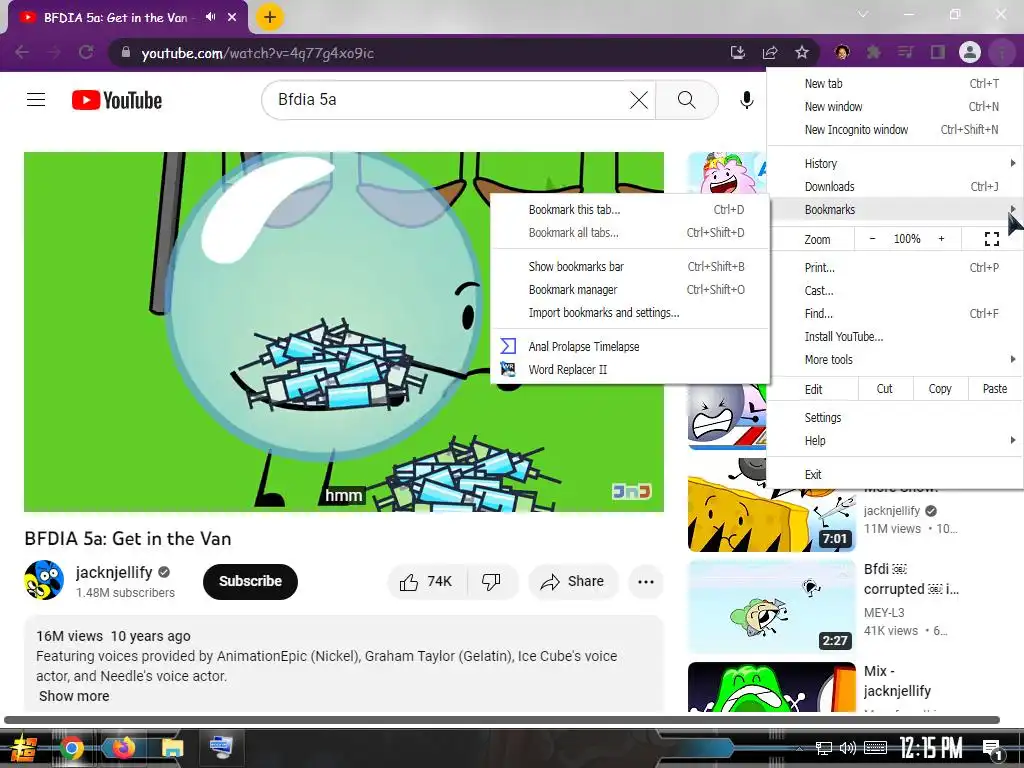
Task: Go back with the back arrow
Action: point(22,52)
